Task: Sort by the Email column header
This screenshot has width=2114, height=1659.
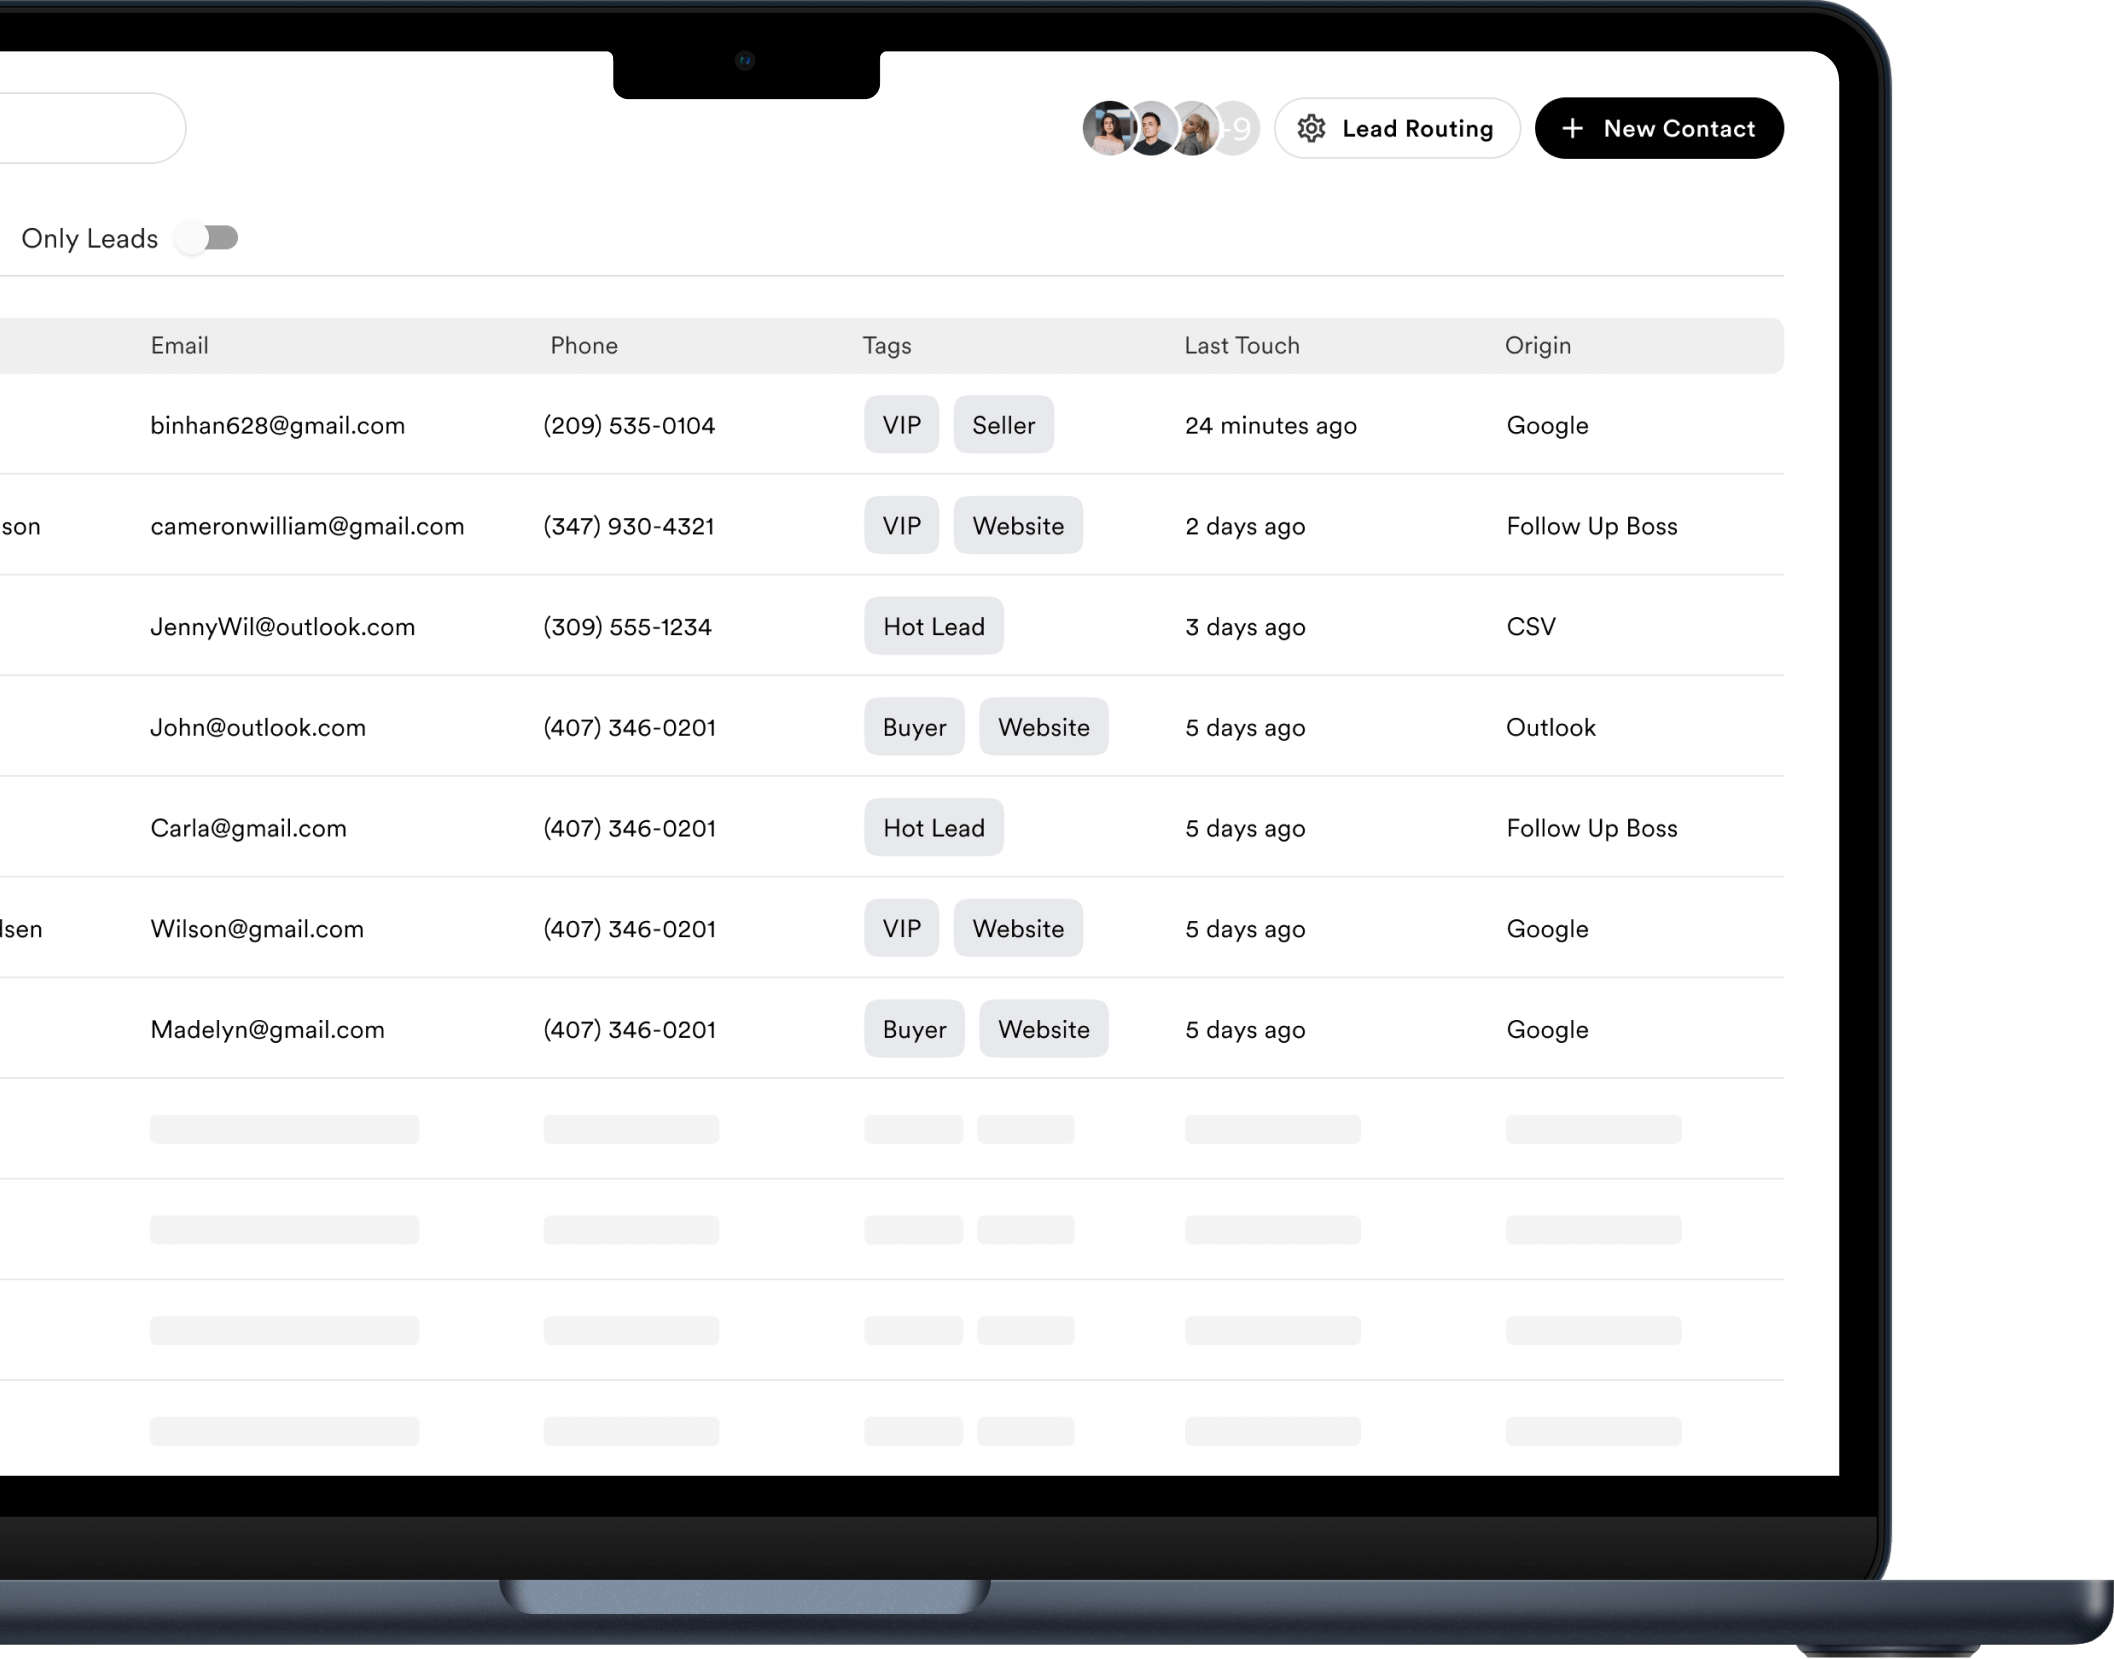Action: pos(179,346)
